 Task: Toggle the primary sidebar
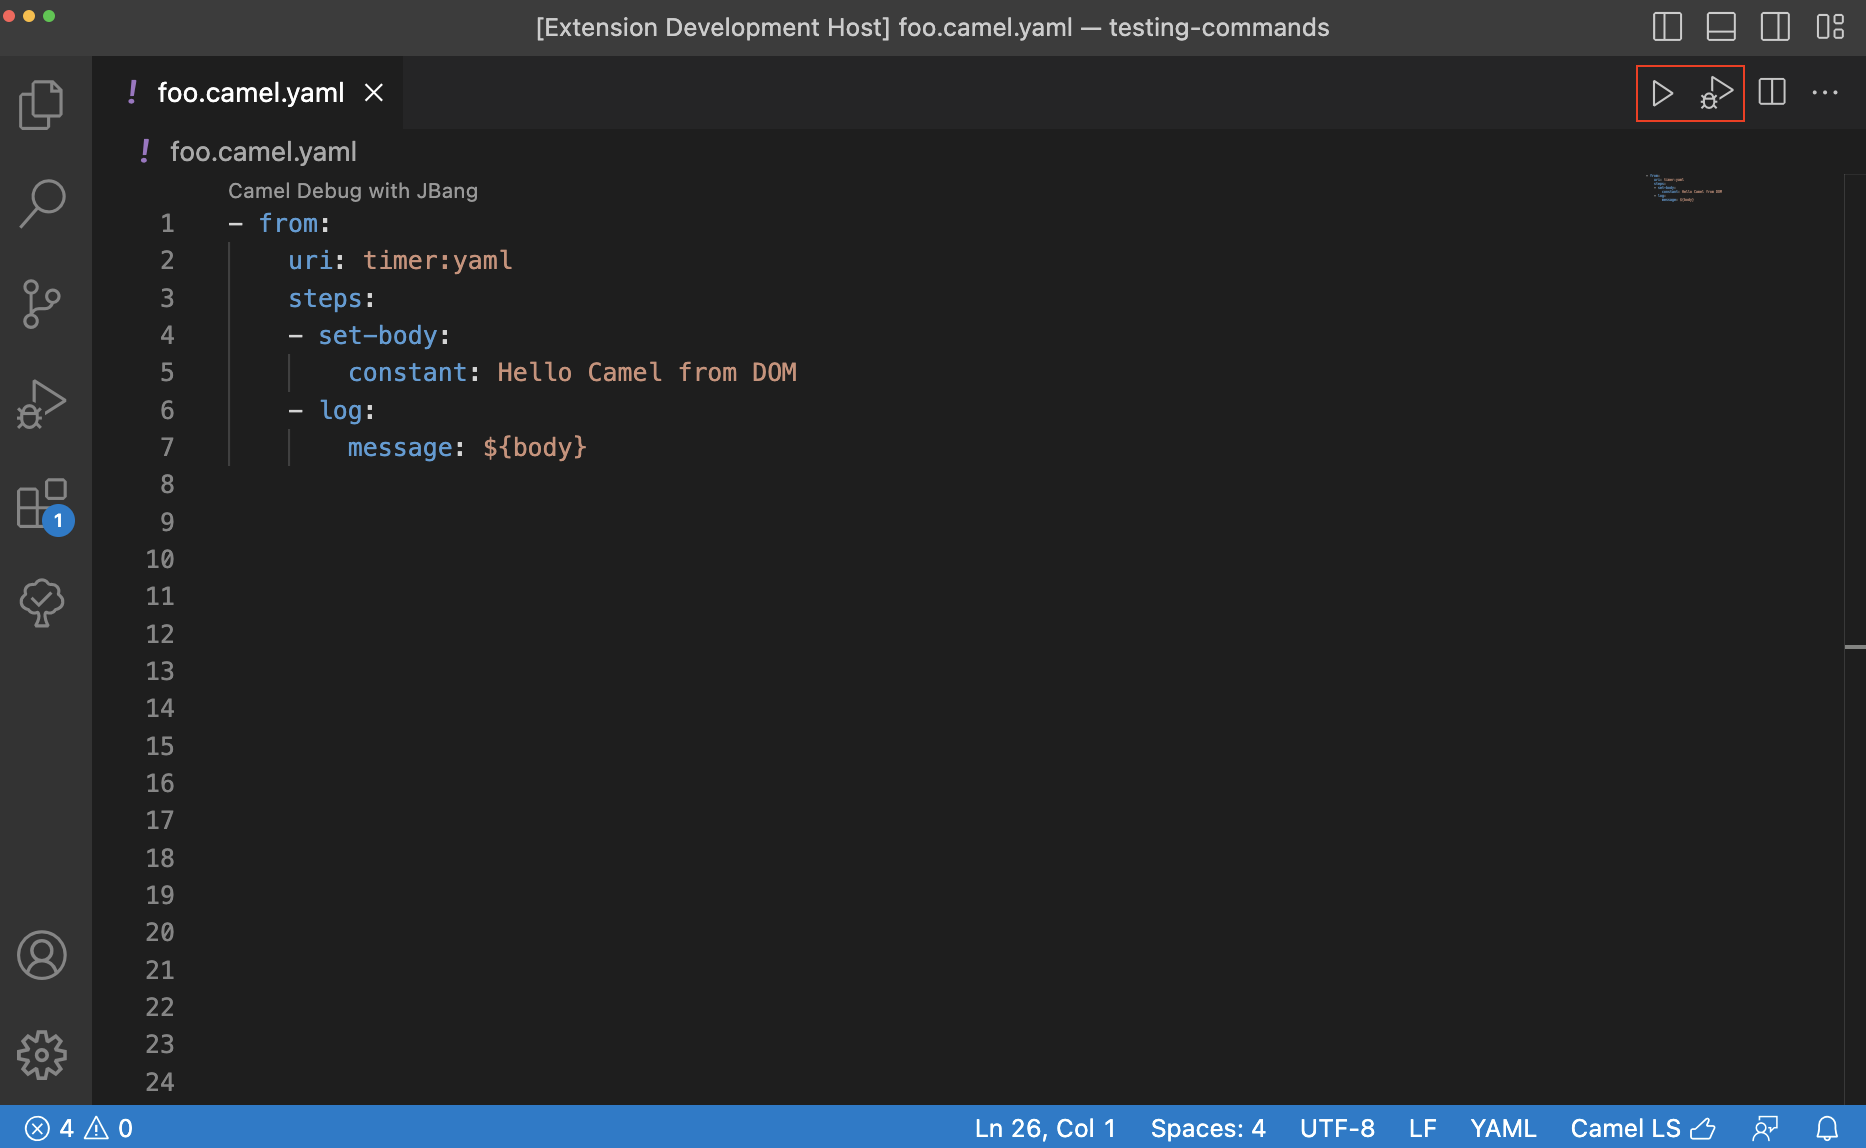pos(1666,27)
